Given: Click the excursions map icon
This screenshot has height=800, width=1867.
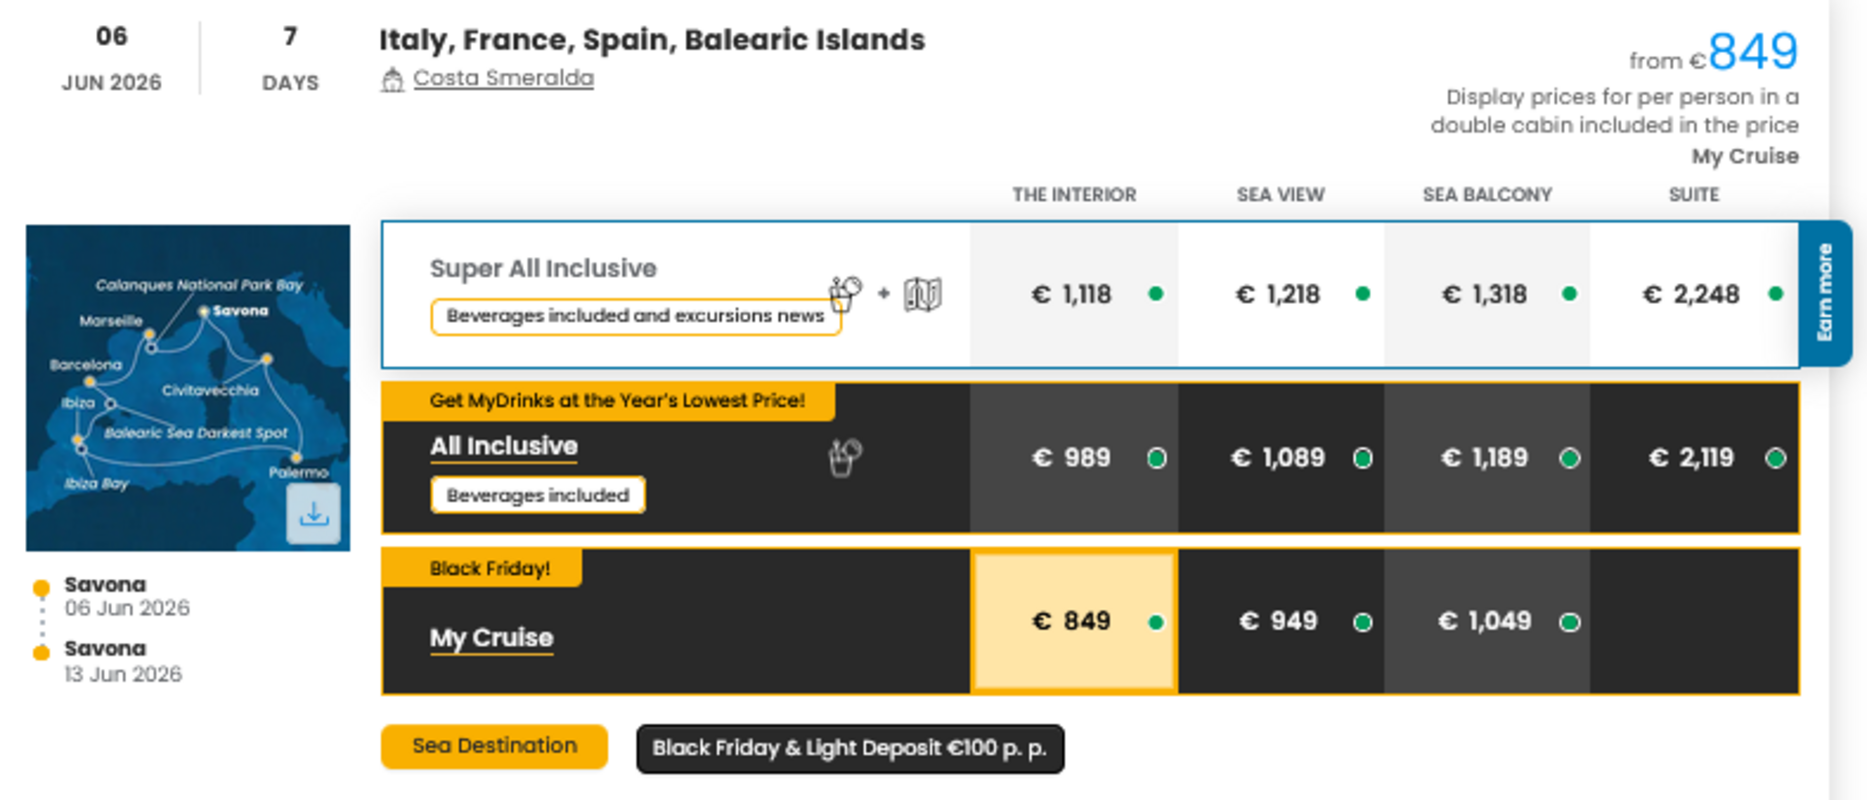Looking at the screenshot, I should [922, 294].
